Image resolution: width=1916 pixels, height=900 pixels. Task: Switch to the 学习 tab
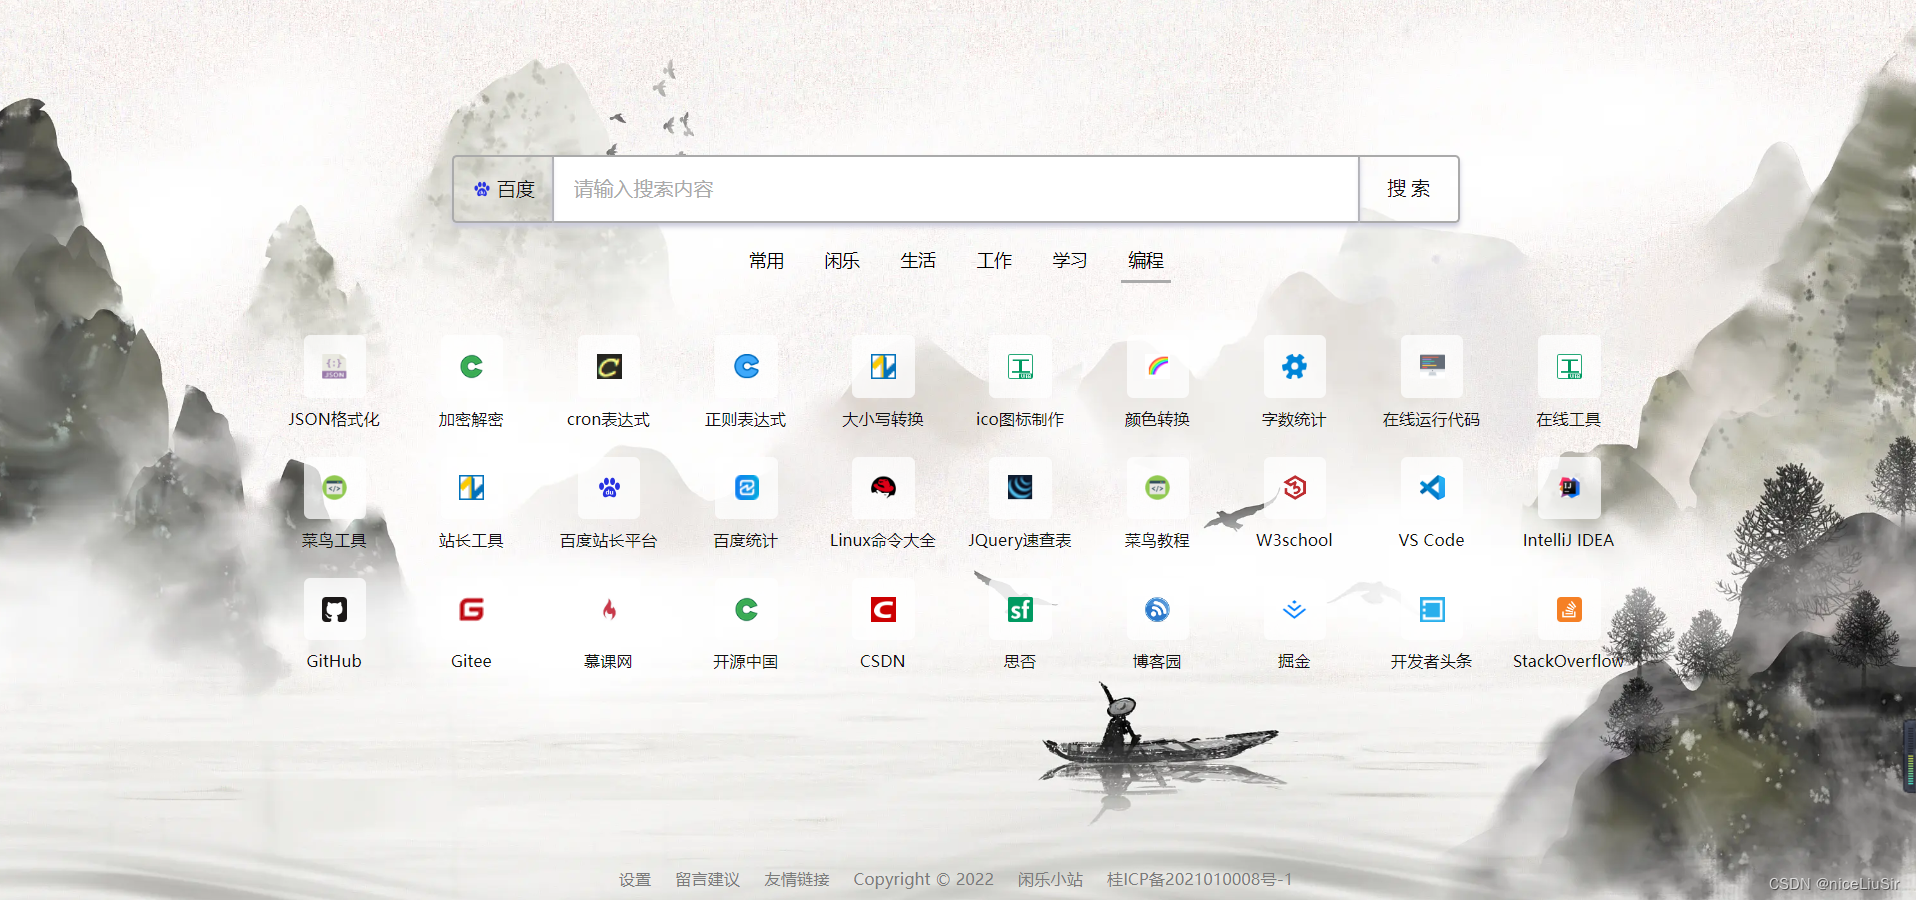pos(1069,261)
